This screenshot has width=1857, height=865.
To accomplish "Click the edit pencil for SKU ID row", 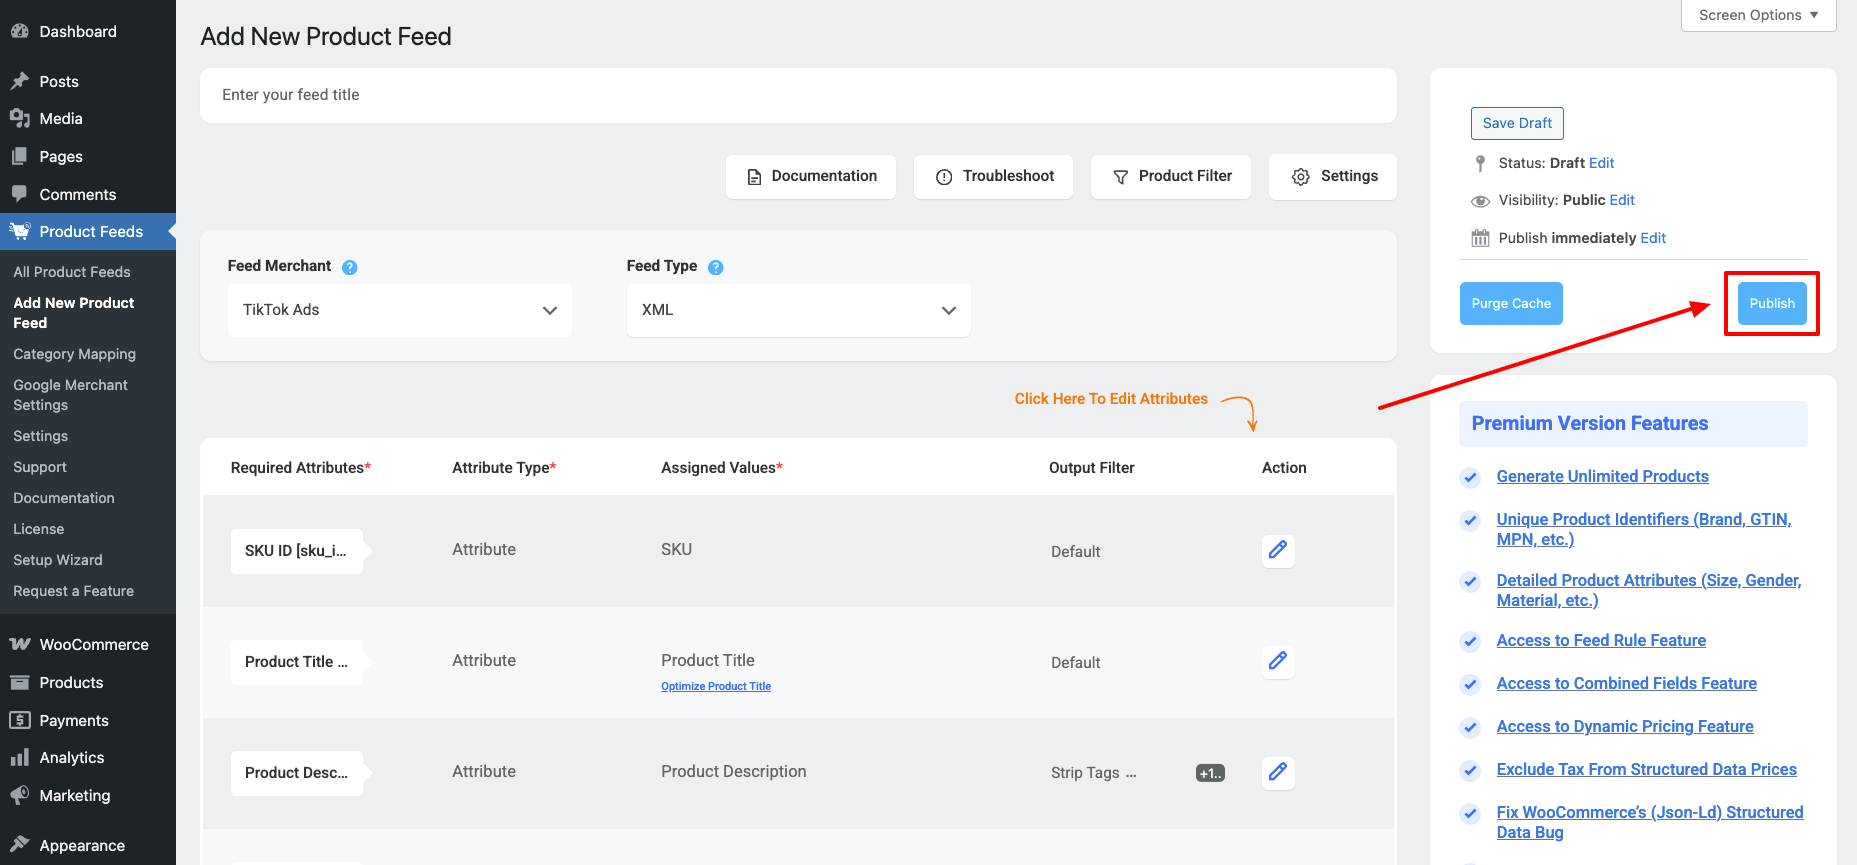I will point(1278,550).
